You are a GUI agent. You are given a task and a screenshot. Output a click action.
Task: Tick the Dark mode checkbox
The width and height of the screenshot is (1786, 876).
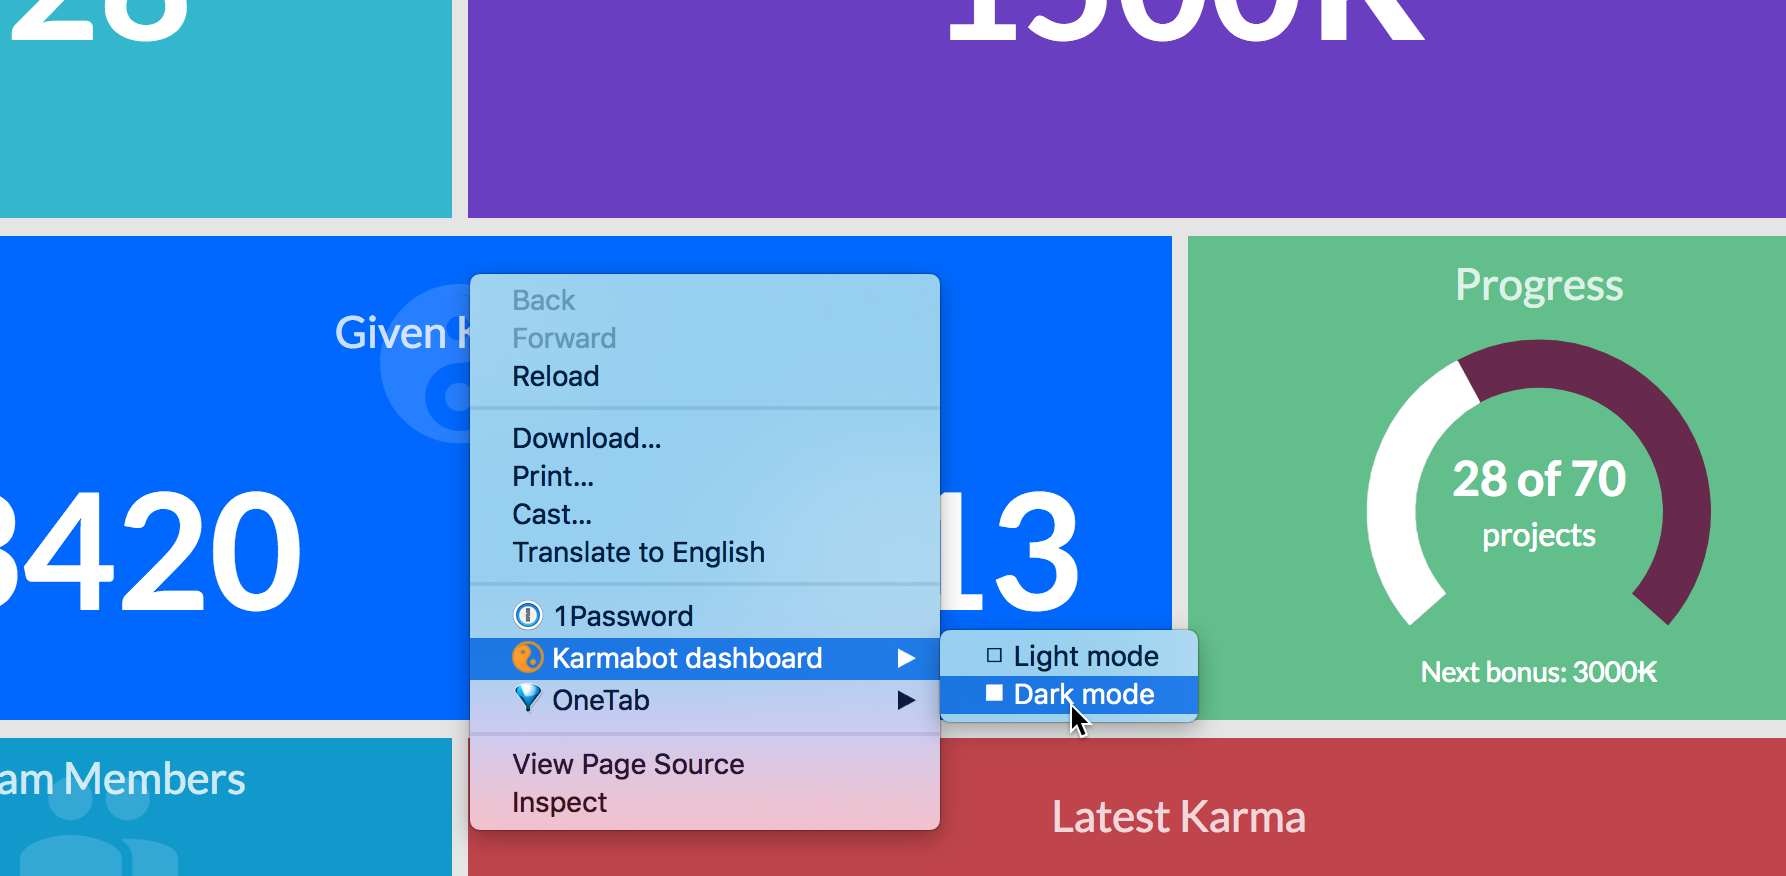click(x=994, y=693)
